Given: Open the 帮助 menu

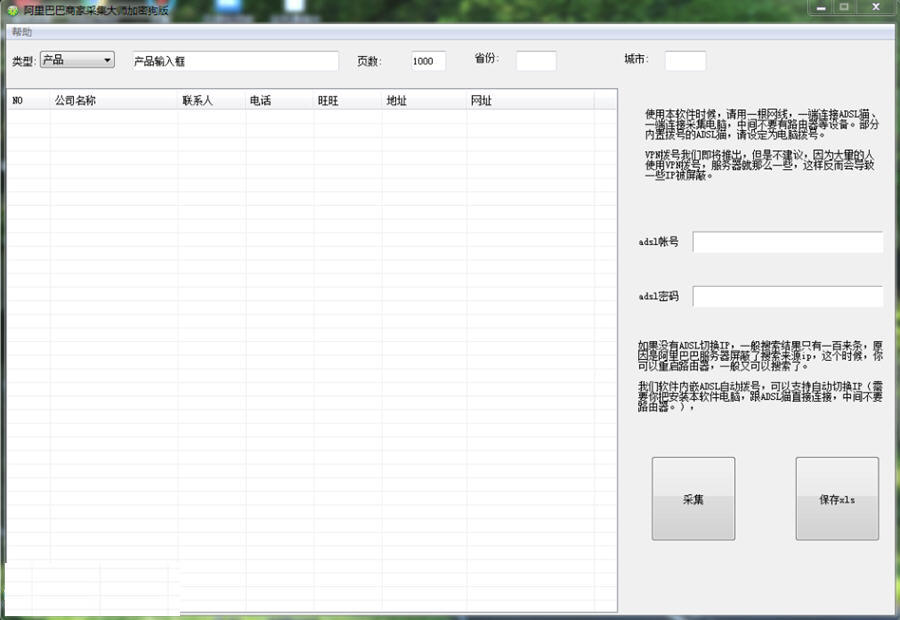Looking at the screenshot, I should [x=22, y=32].
